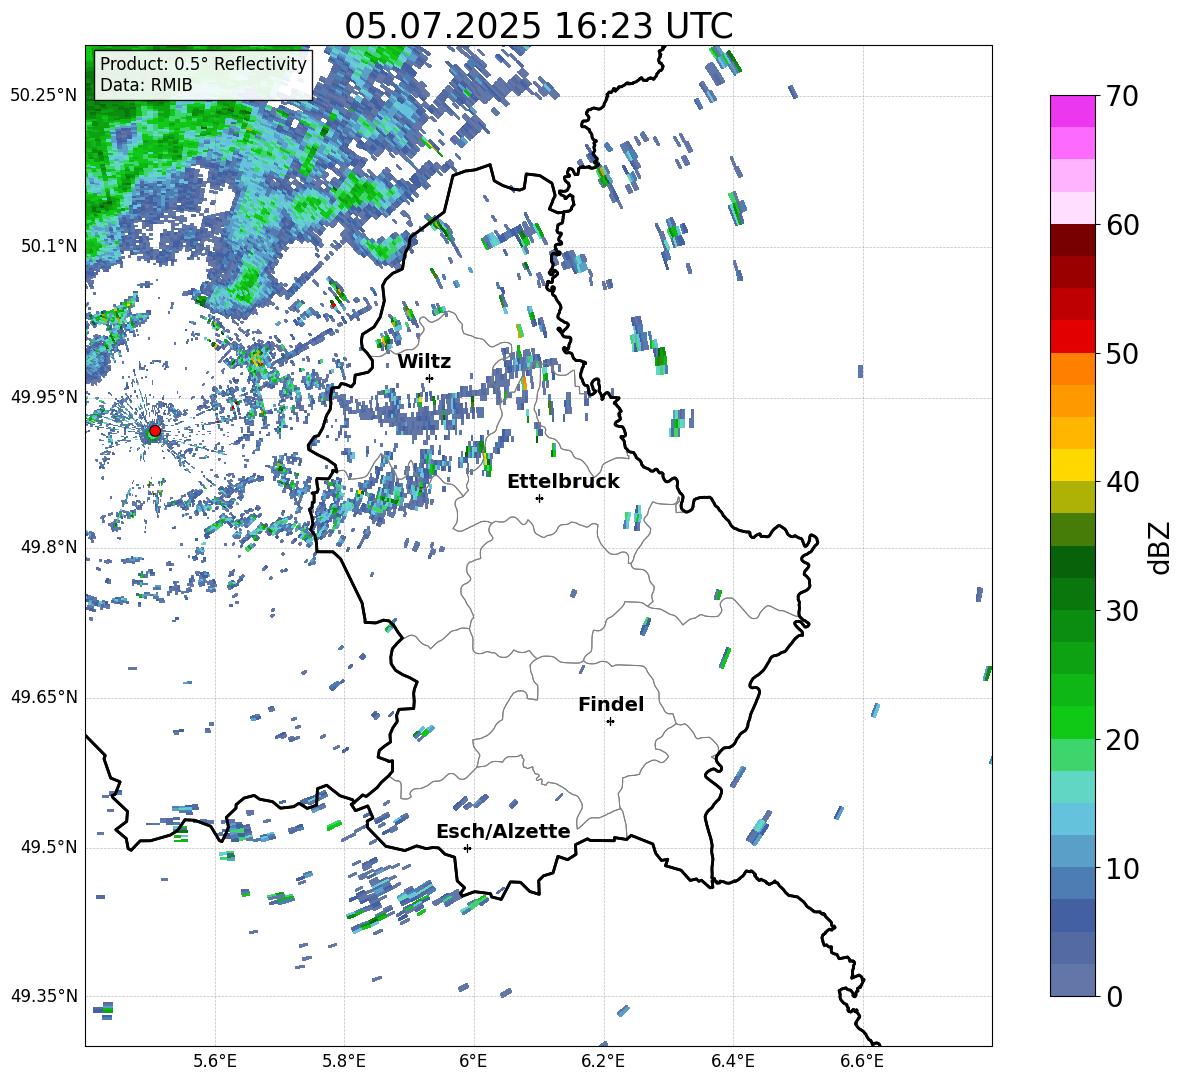Click the title 05.07.2025 16:23 UTC

click(538, 26)
